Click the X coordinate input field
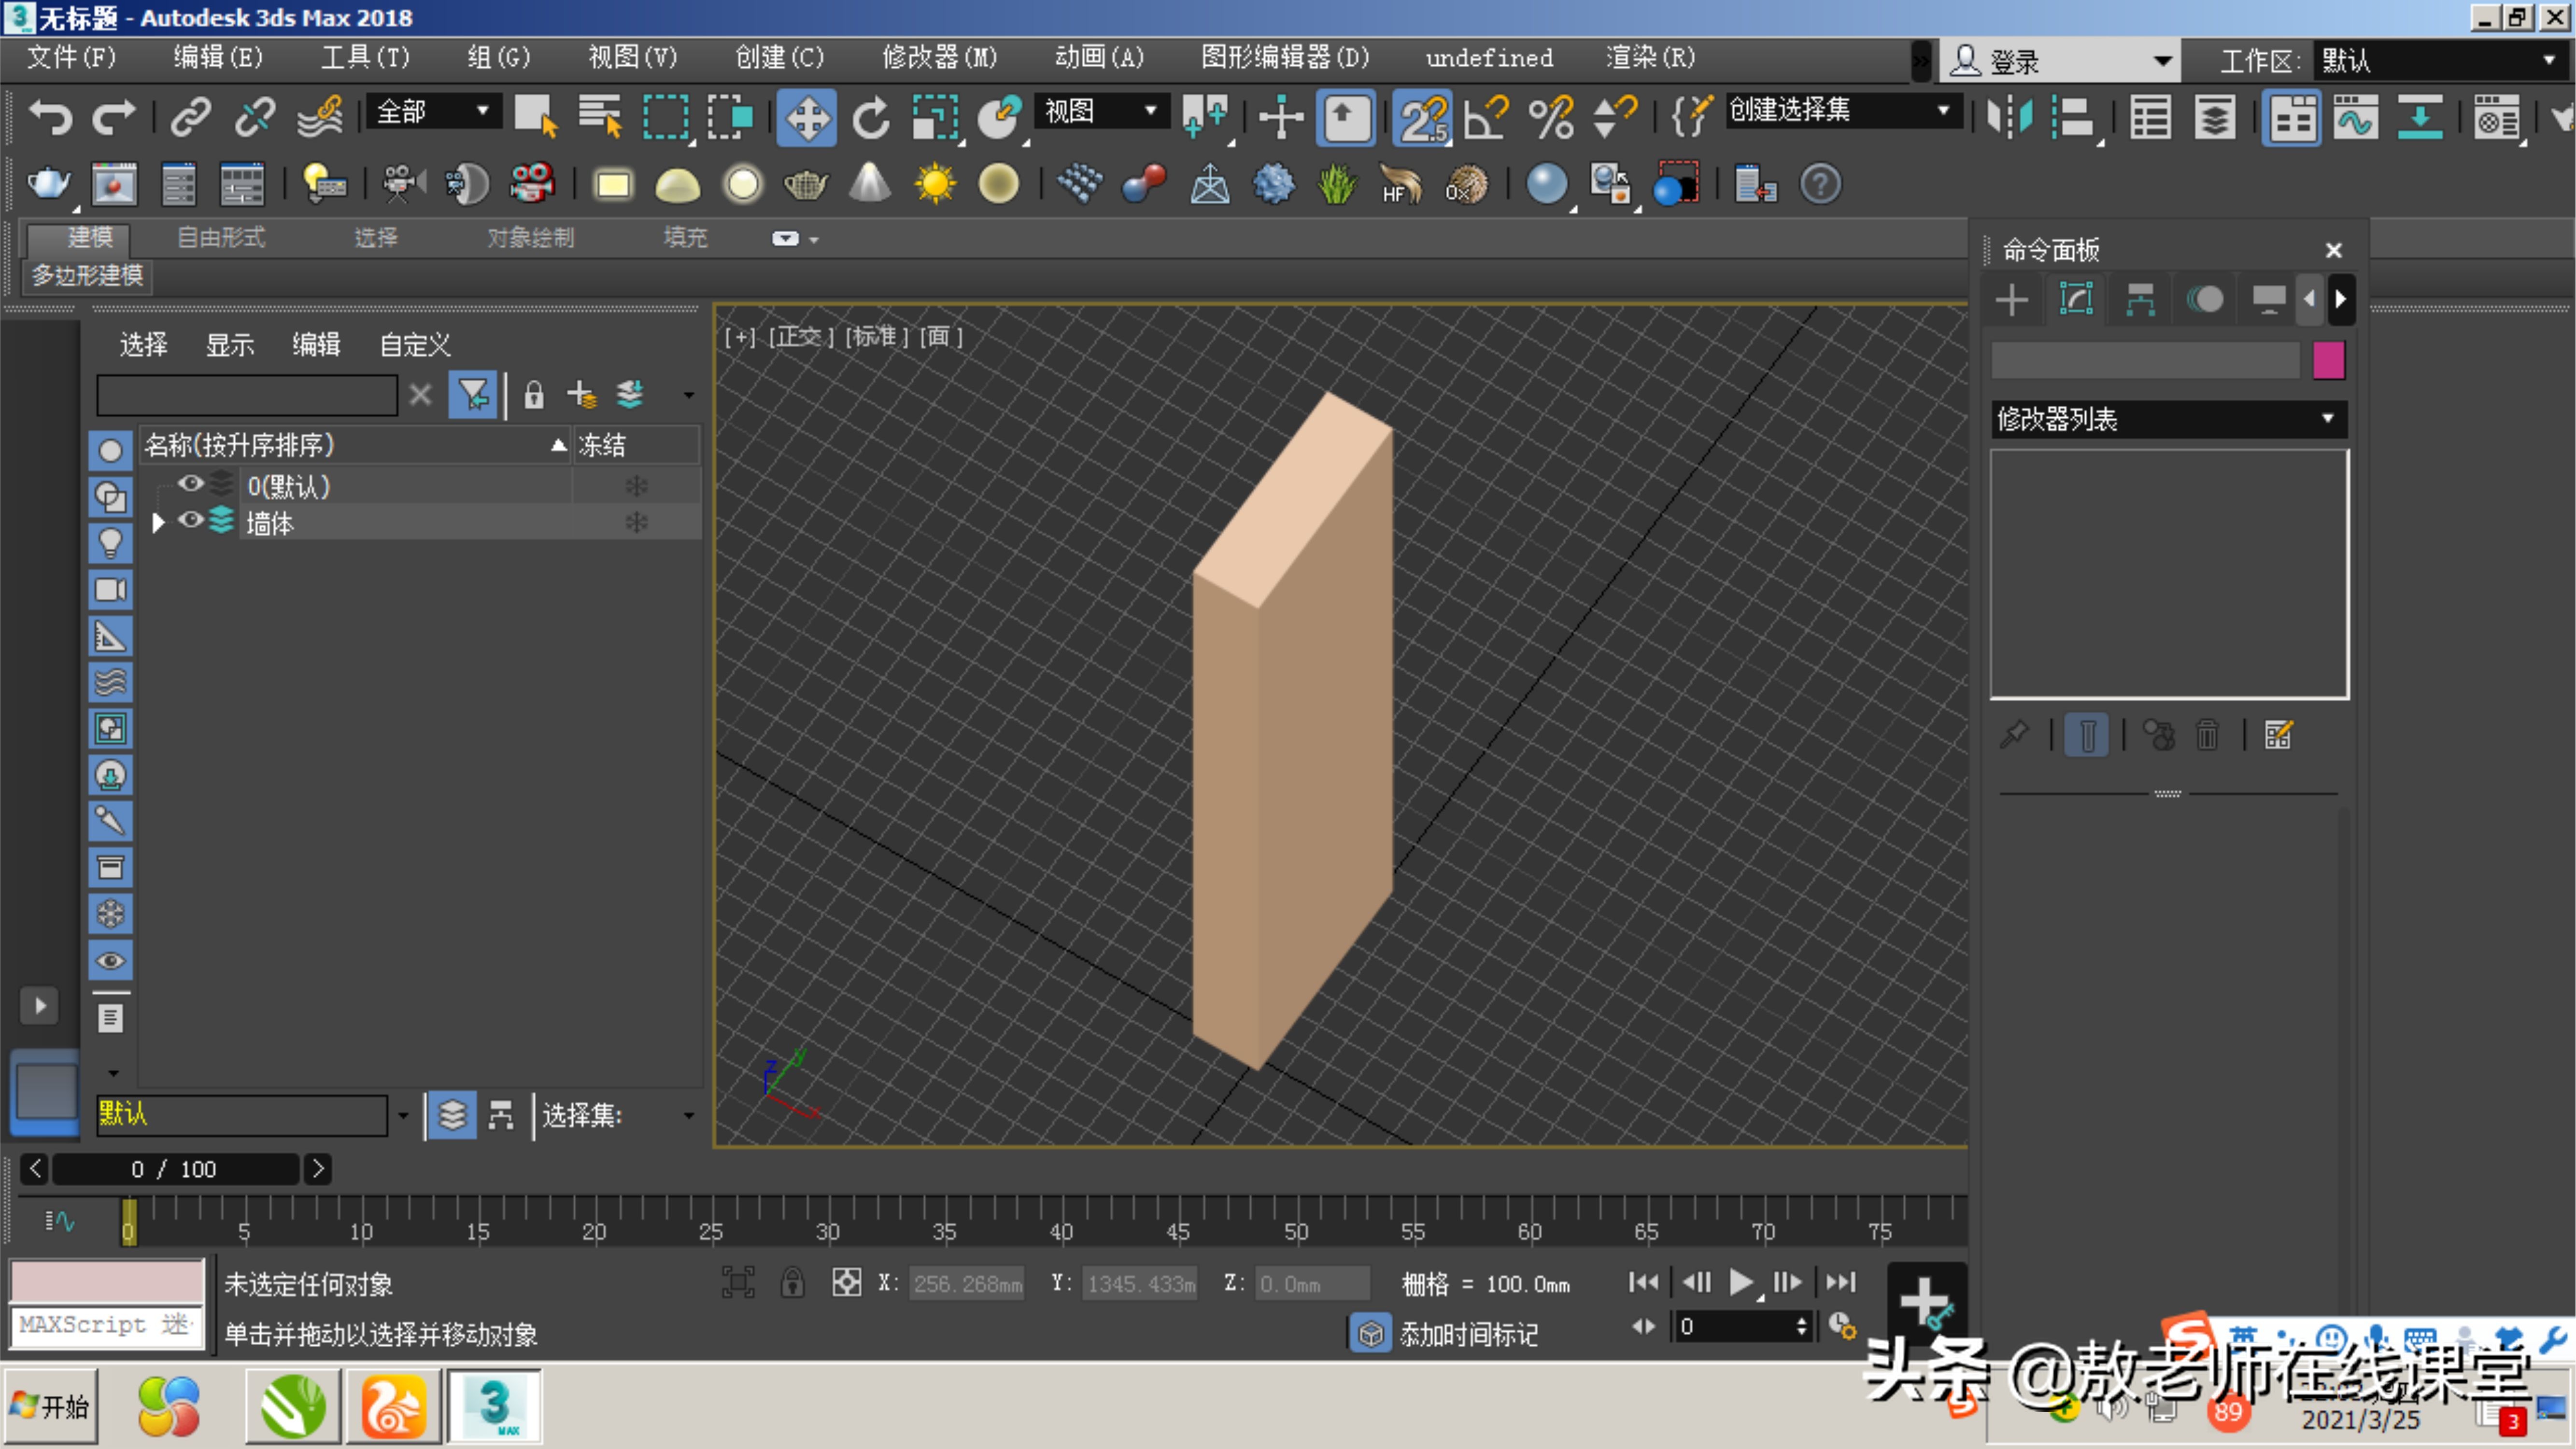The height and width of the screenshot is (1449, 2576). [x=967, y=1283]
